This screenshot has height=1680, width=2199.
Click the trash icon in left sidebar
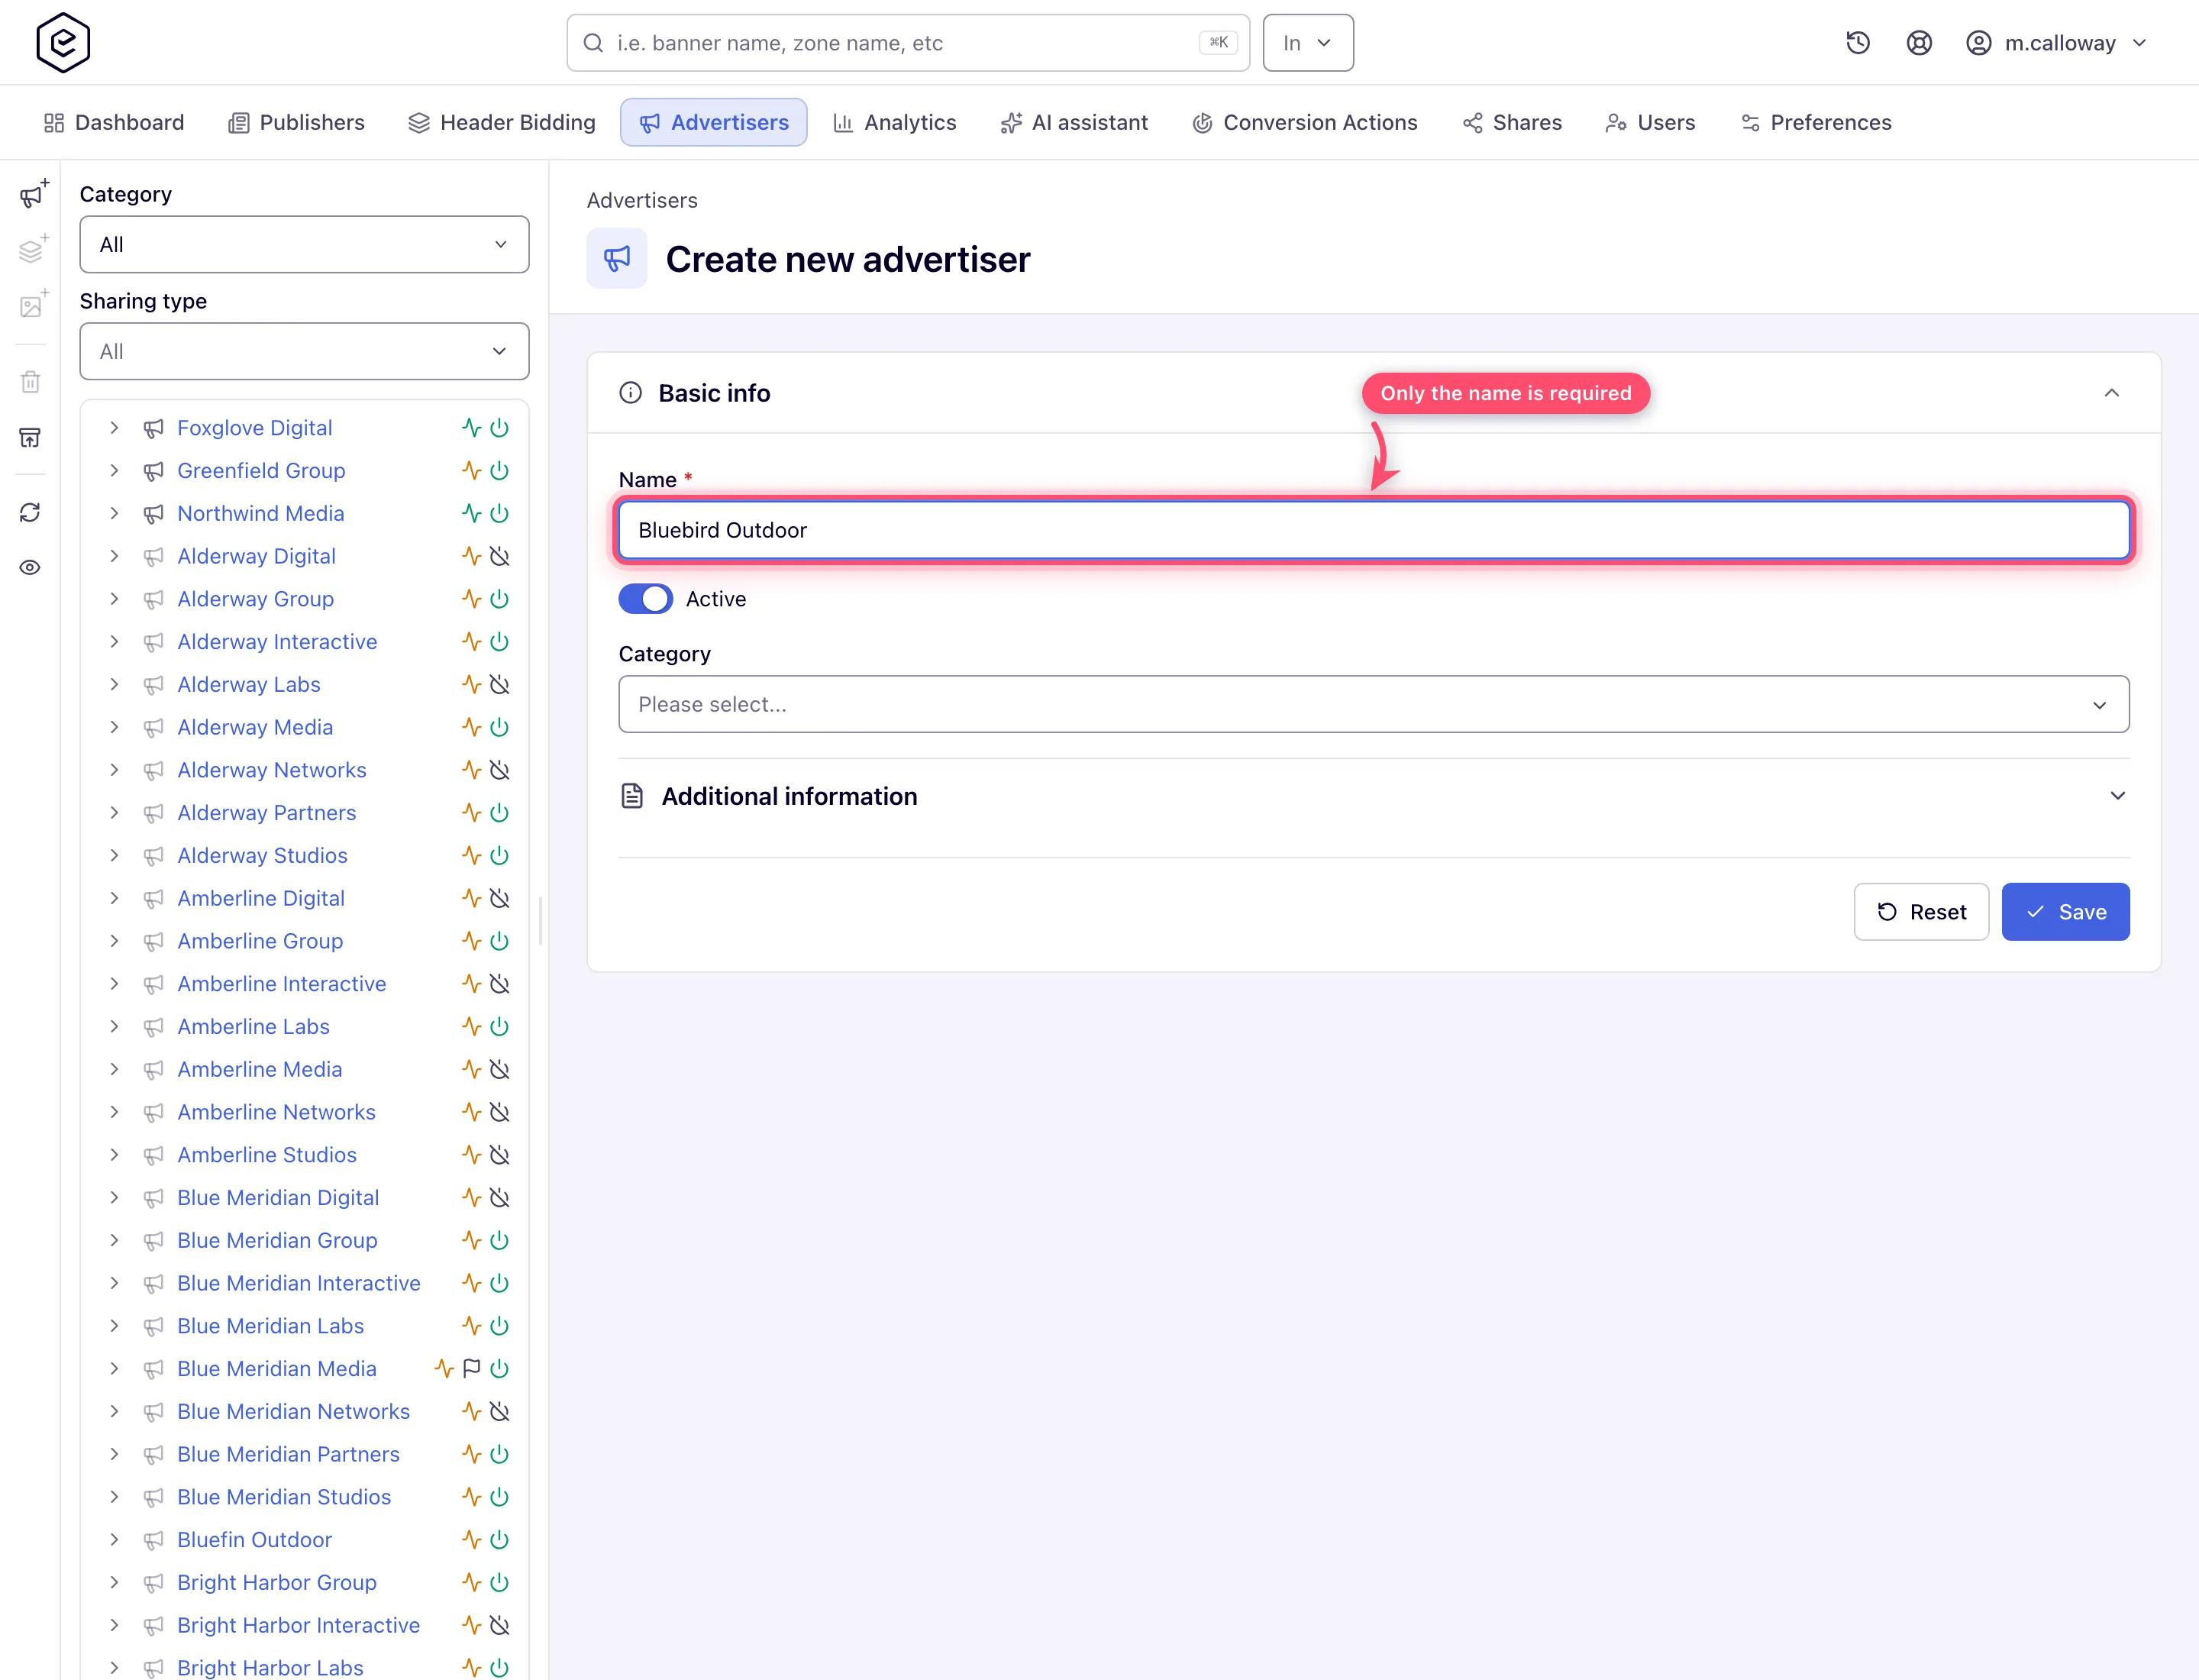pyautogui.click(x=30, y=381)
